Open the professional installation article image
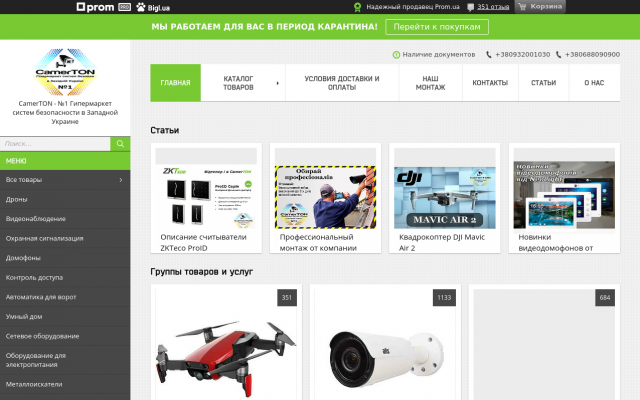Image resolution: width=640 pixels, height=400 pixels. coord(325,197)
